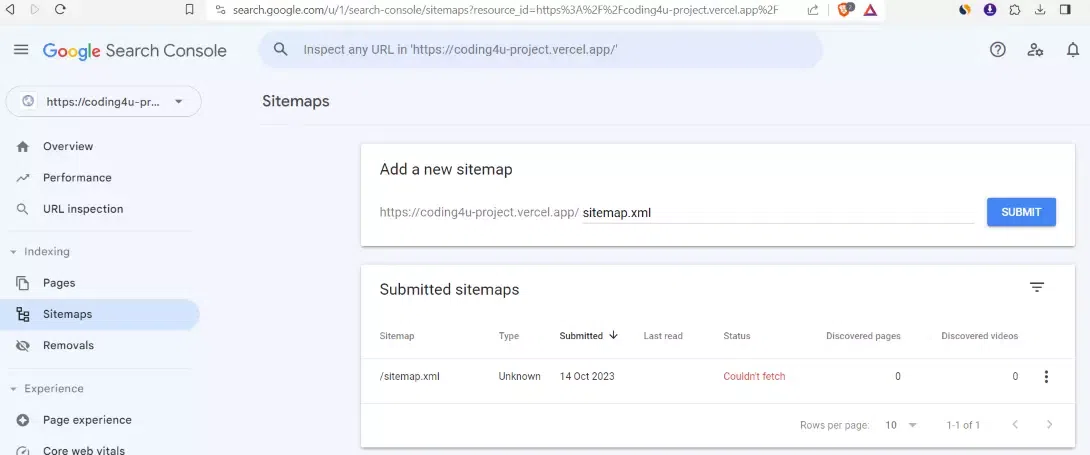Go to the Performance report
Viewport: 1090px width, 455px height.
pos(77,178)
